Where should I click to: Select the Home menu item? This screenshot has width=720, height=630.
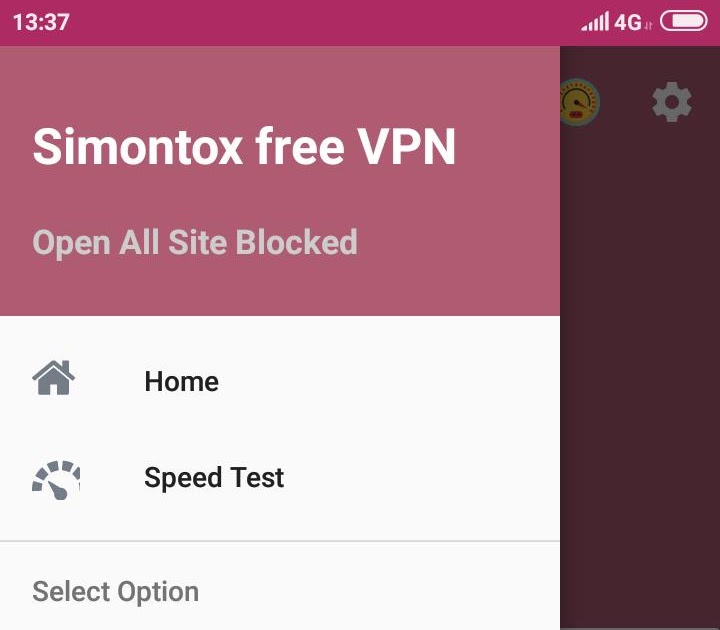pyautogui.click(x=280, y=381)
